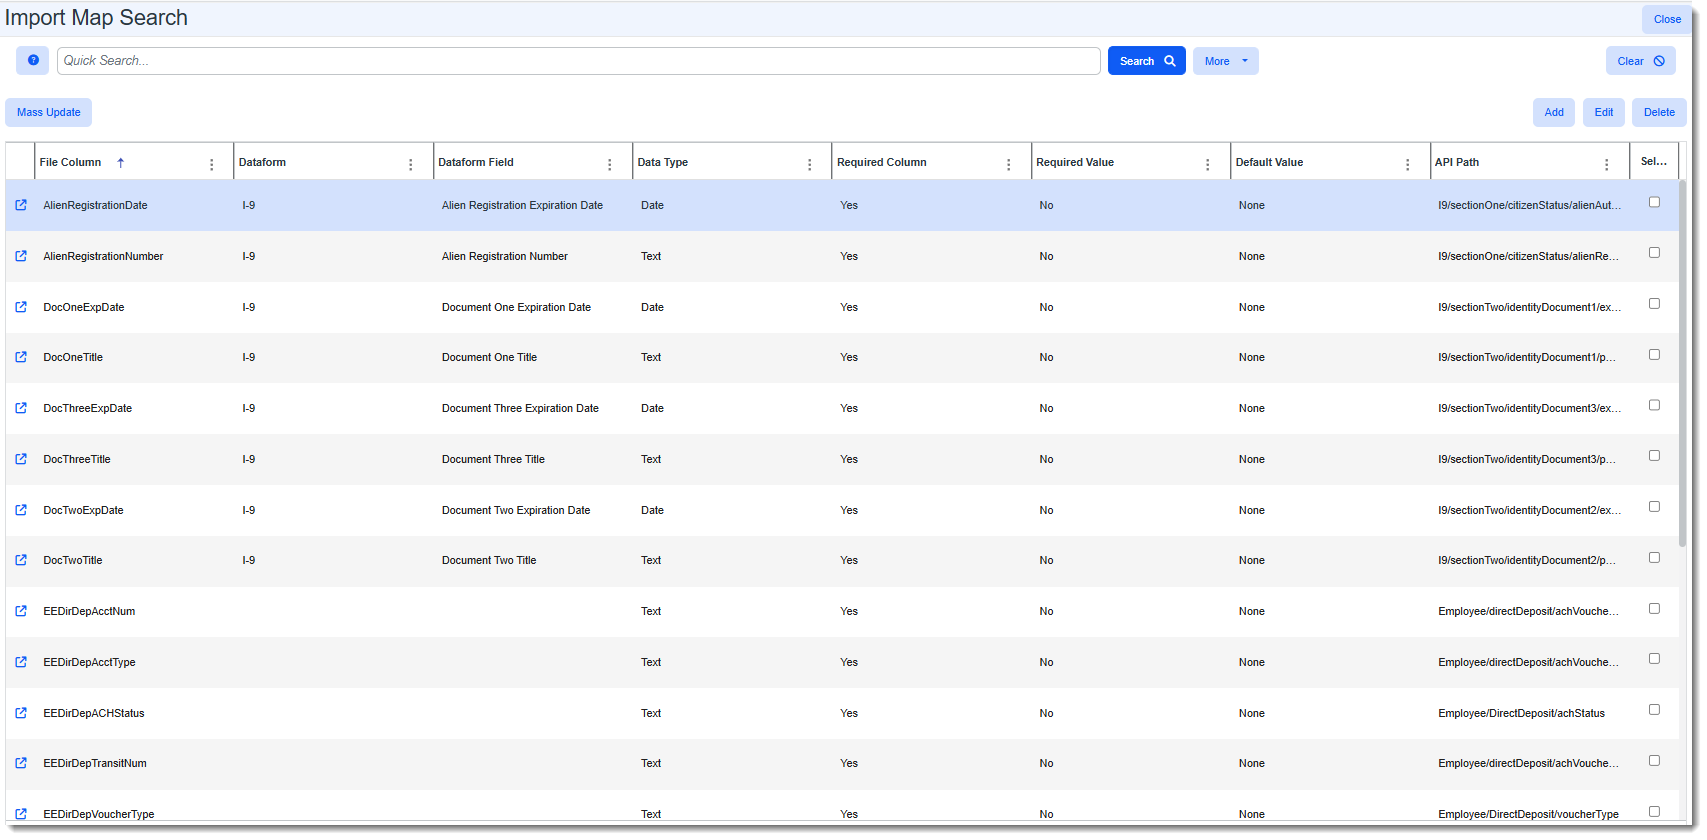The image size is (1707, 840).
Task: Open the EEDirDepACHStatus row link icon
Action: [21, 713]
